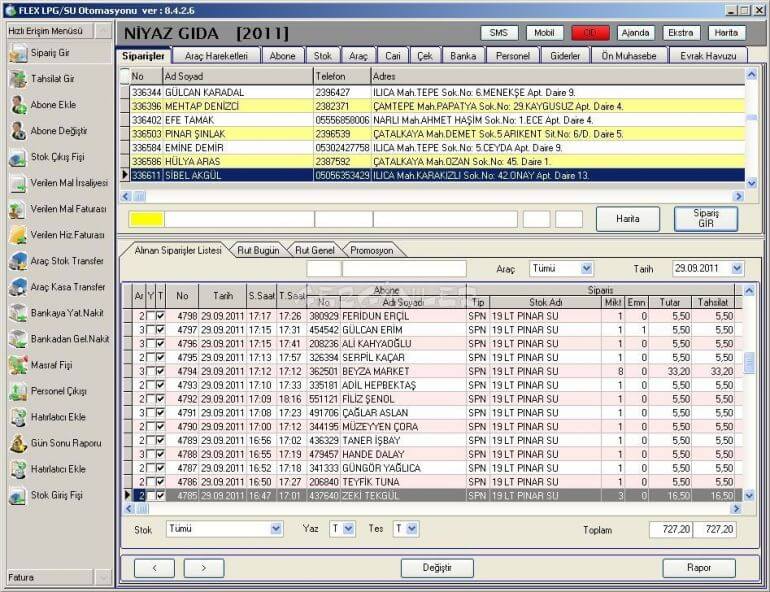
Task: Open the Tarih date picker dropdown
Action: [x=737, y=269]
